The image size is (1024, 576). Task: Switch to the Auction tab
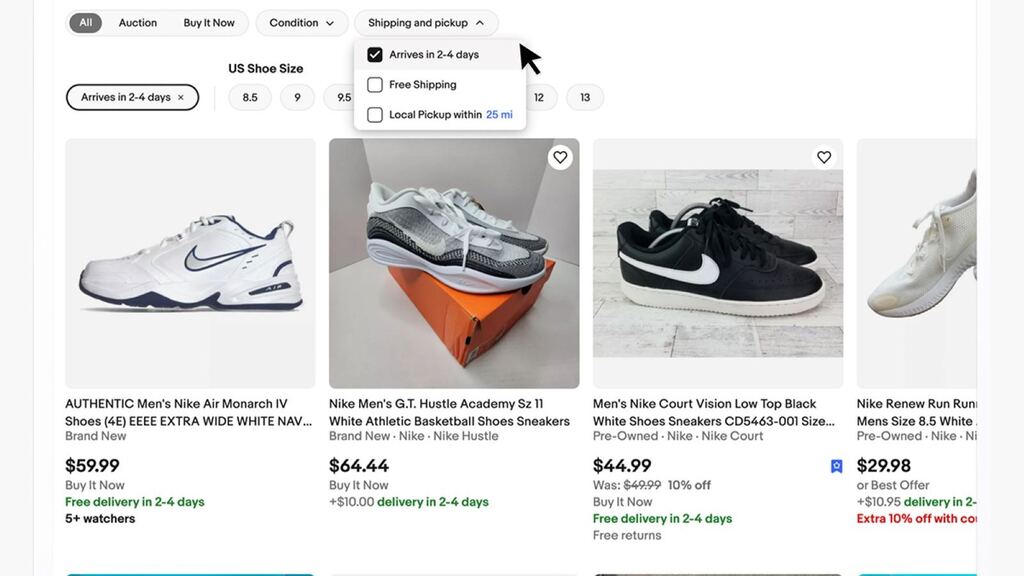(138, 23)
